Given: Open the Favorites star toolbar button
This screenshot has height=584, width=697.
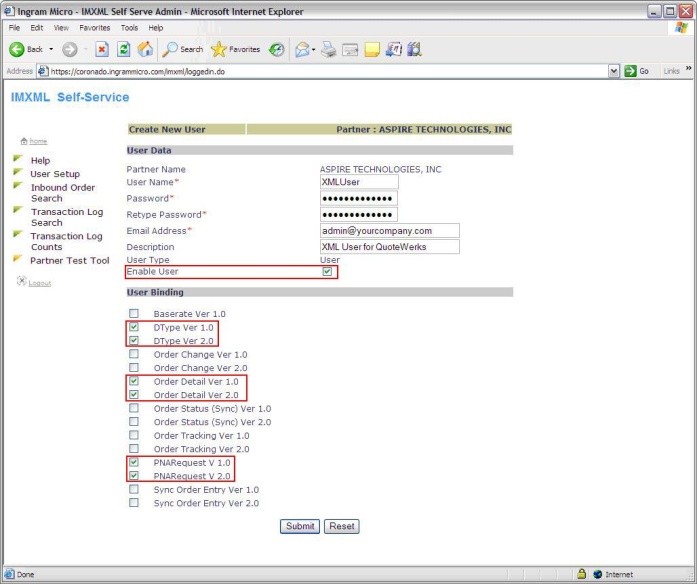Looking at the screenshot, I should tap(236, 49).
